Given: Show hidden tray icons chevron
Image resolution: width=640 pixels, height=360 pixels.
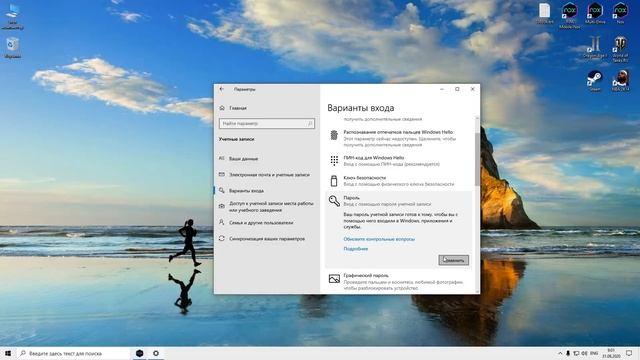Looking at the screenshot, I should tap(560, 353).
